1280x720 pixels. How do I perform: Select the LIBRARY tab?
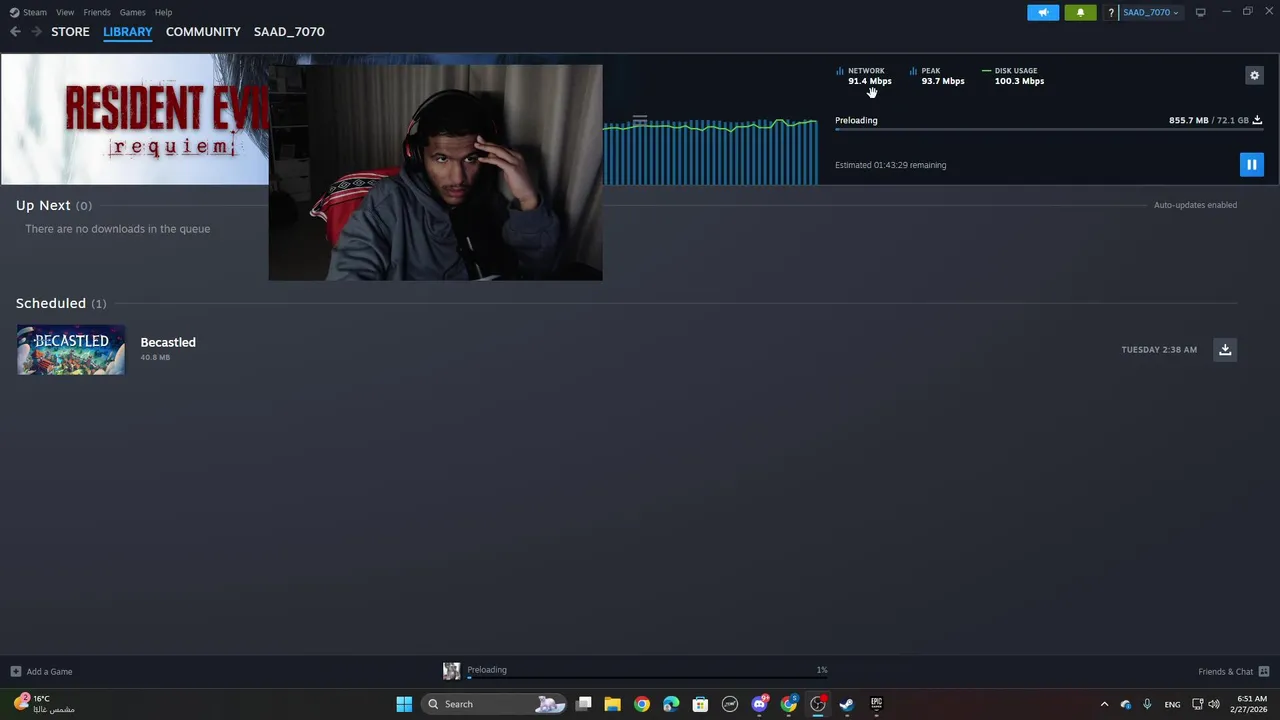(x=128, y=32)
